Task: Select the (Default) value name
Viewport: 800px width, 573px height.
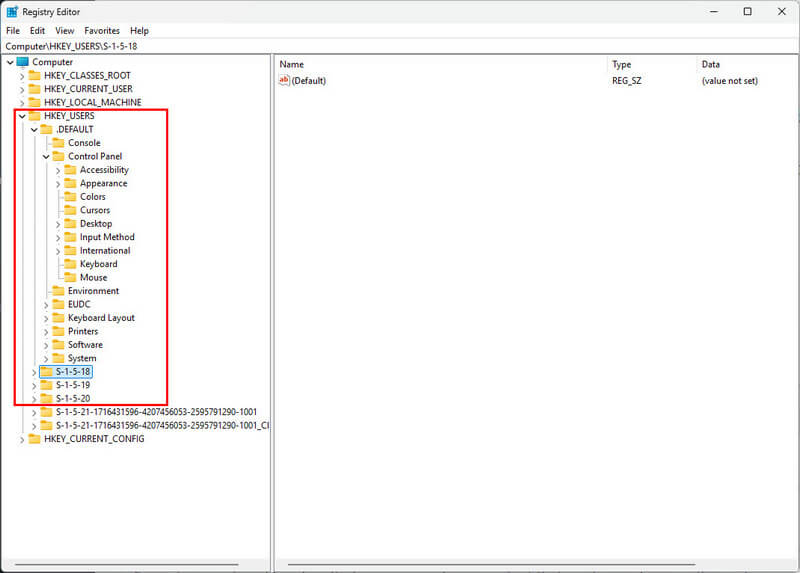Action: 309,81
